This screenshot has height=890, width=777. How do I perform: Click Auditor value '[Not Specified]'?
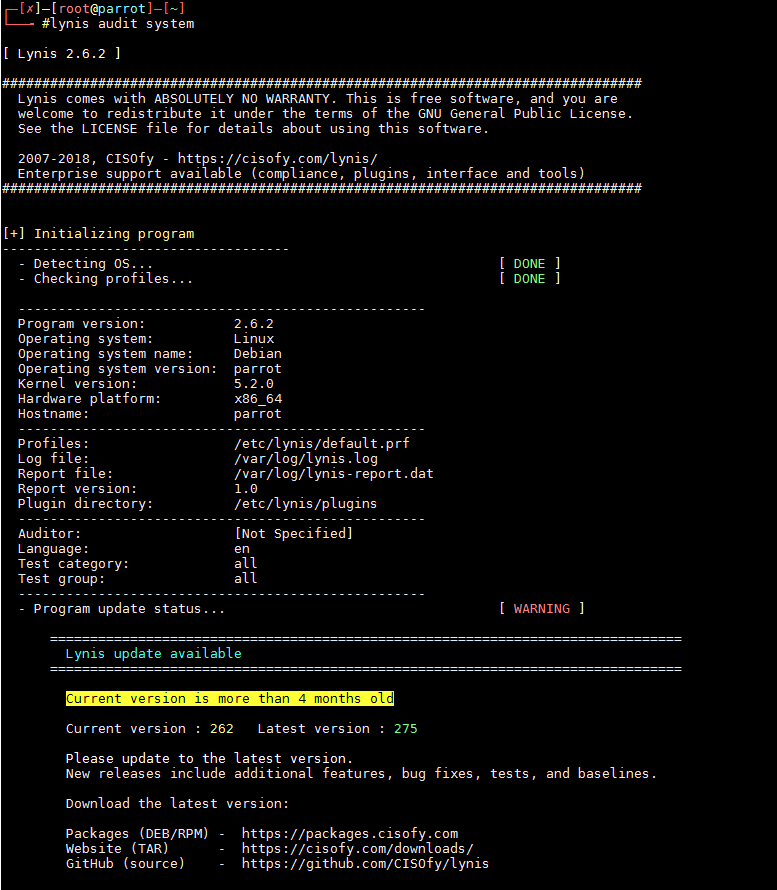(293, 534)
